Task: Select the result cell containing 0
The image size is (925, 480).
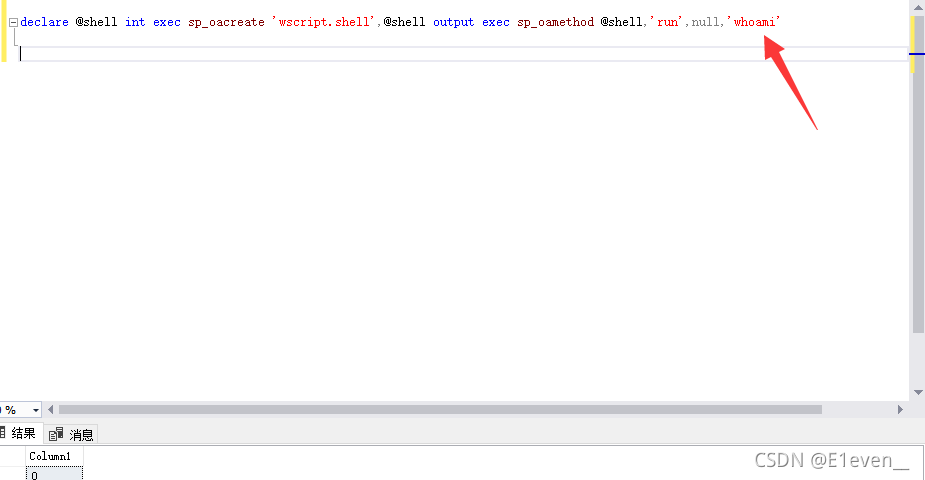Action: pyautogui.click(x=54, y=474)
